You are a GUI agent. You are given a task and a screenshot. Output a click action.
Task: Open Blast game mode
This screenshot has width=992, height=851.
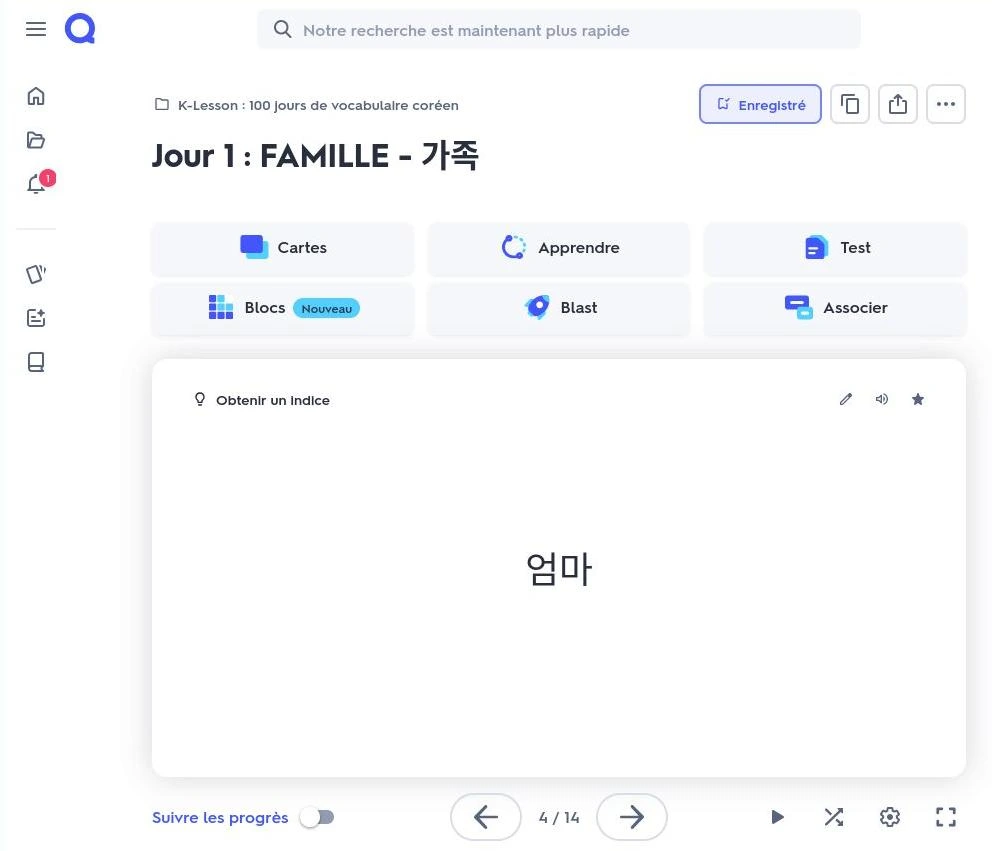click(x=559, y=308)
